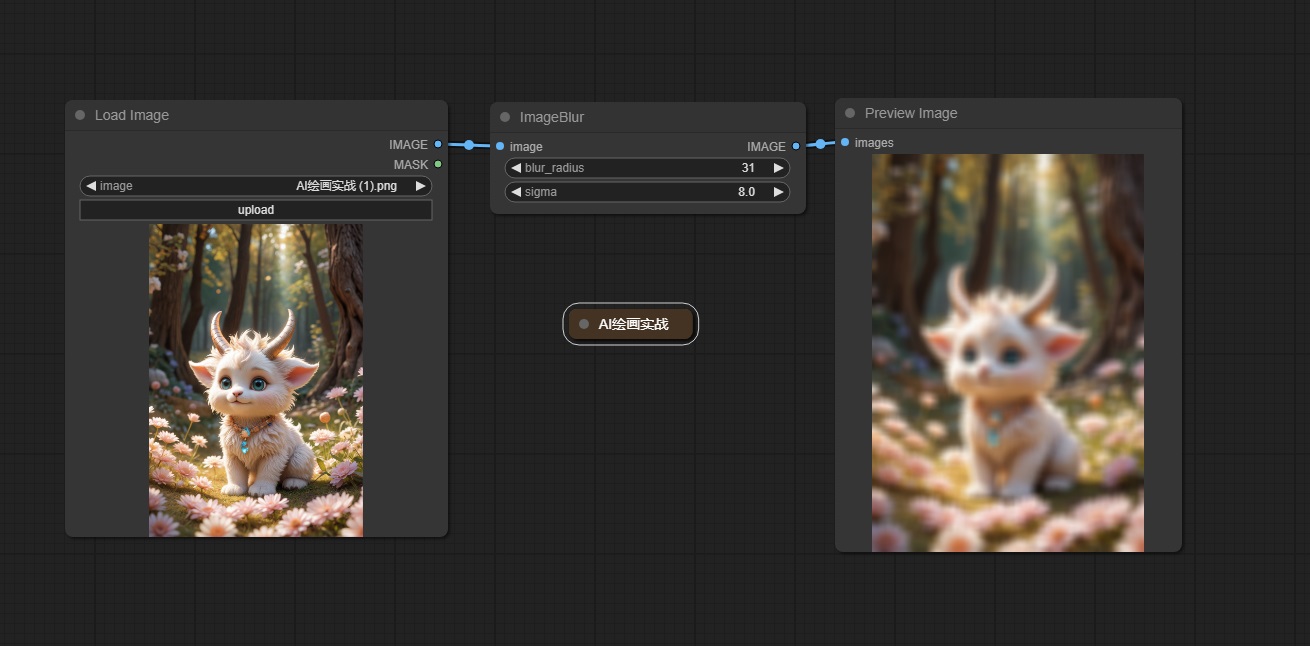The width and height of the screenshot is (1310, 646).
Task: Increase sigma value with right arrow
Action: tap(778, 192)
